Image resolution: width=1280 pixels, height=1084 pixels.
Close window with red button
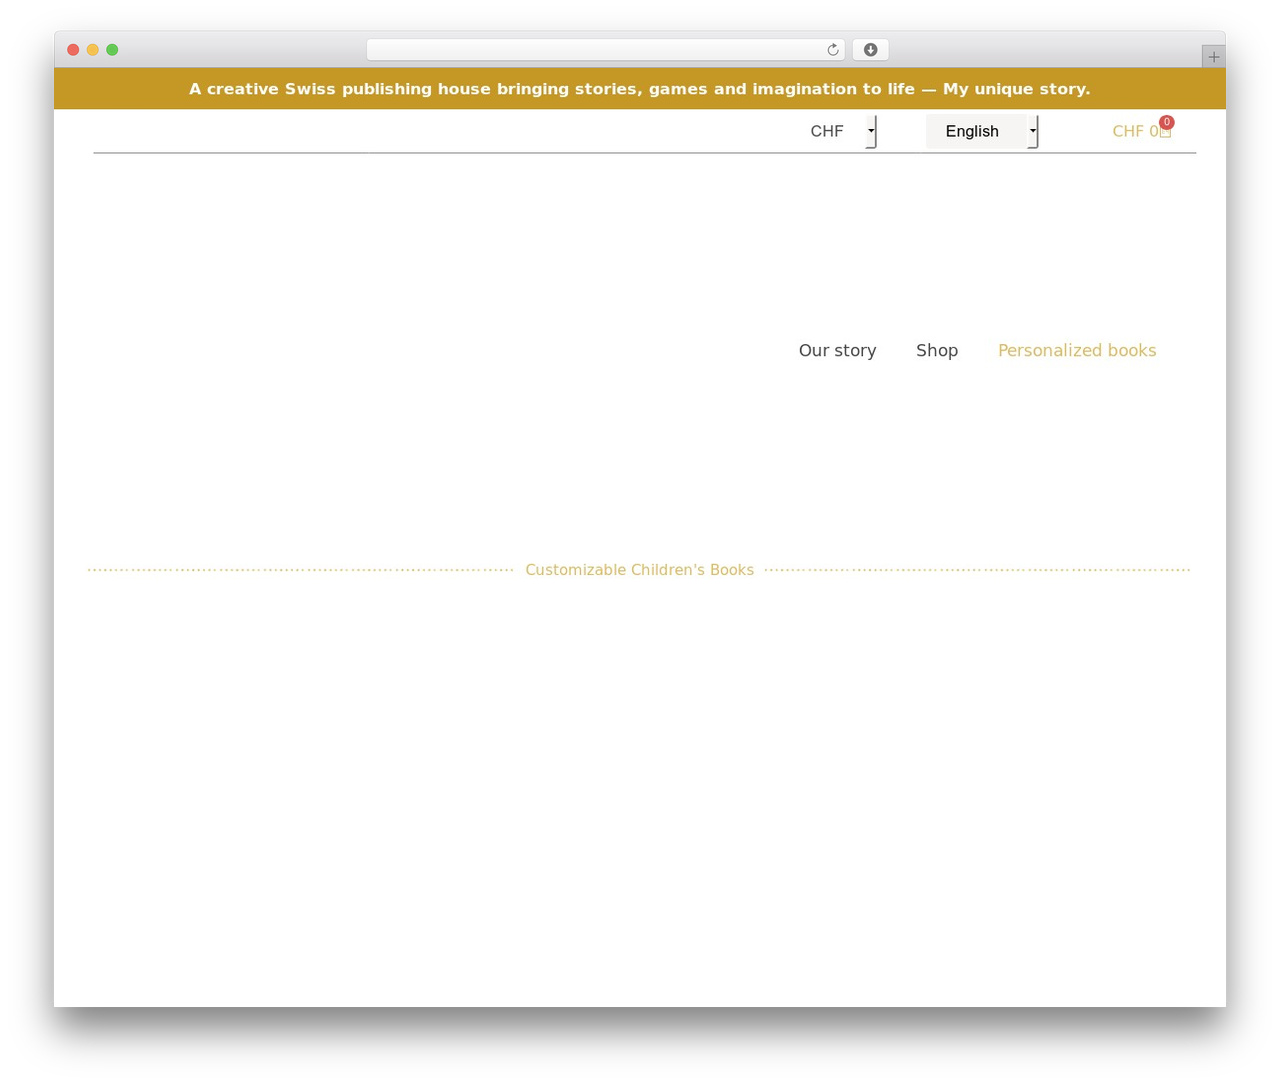(x=73, y=50)
